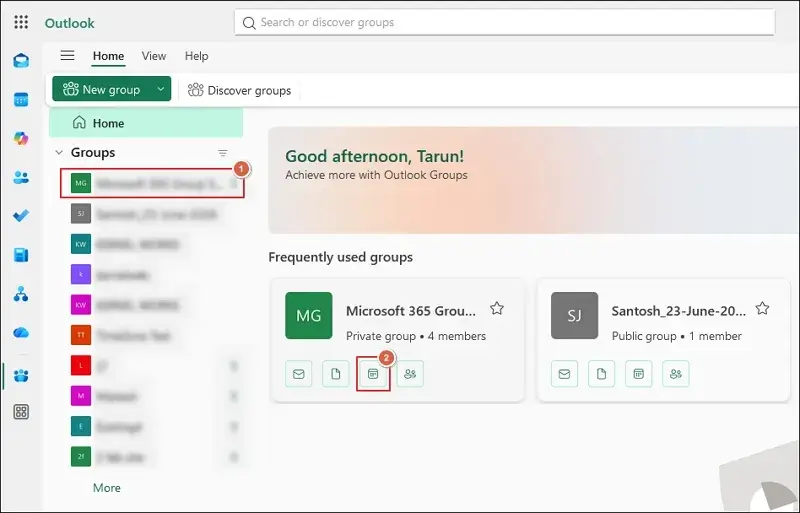800x513 pixels.
Task: Open Calendar from the left rail
Action: (21, 100)
